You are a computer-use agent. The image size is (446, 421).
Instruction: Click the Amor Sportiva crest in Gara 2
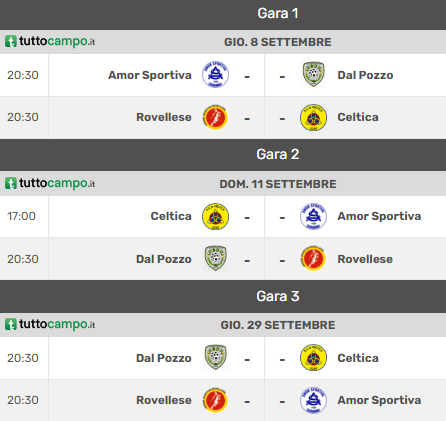click(x=313, y=216)
